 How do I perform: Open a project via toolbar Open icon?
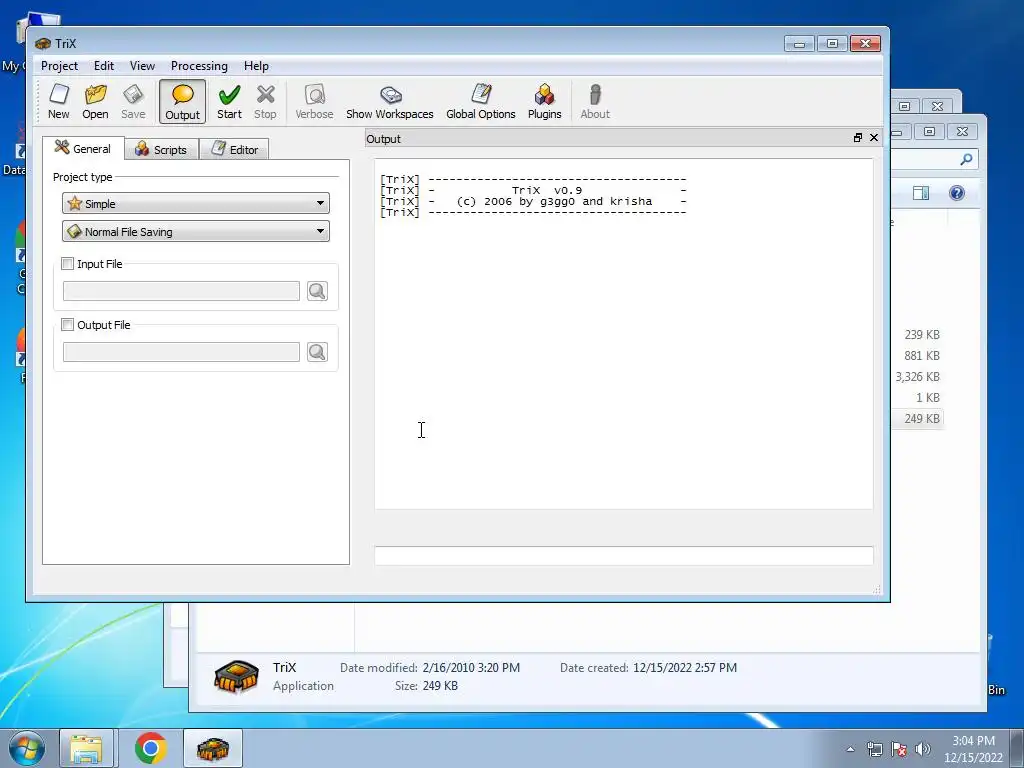(95, 102)
